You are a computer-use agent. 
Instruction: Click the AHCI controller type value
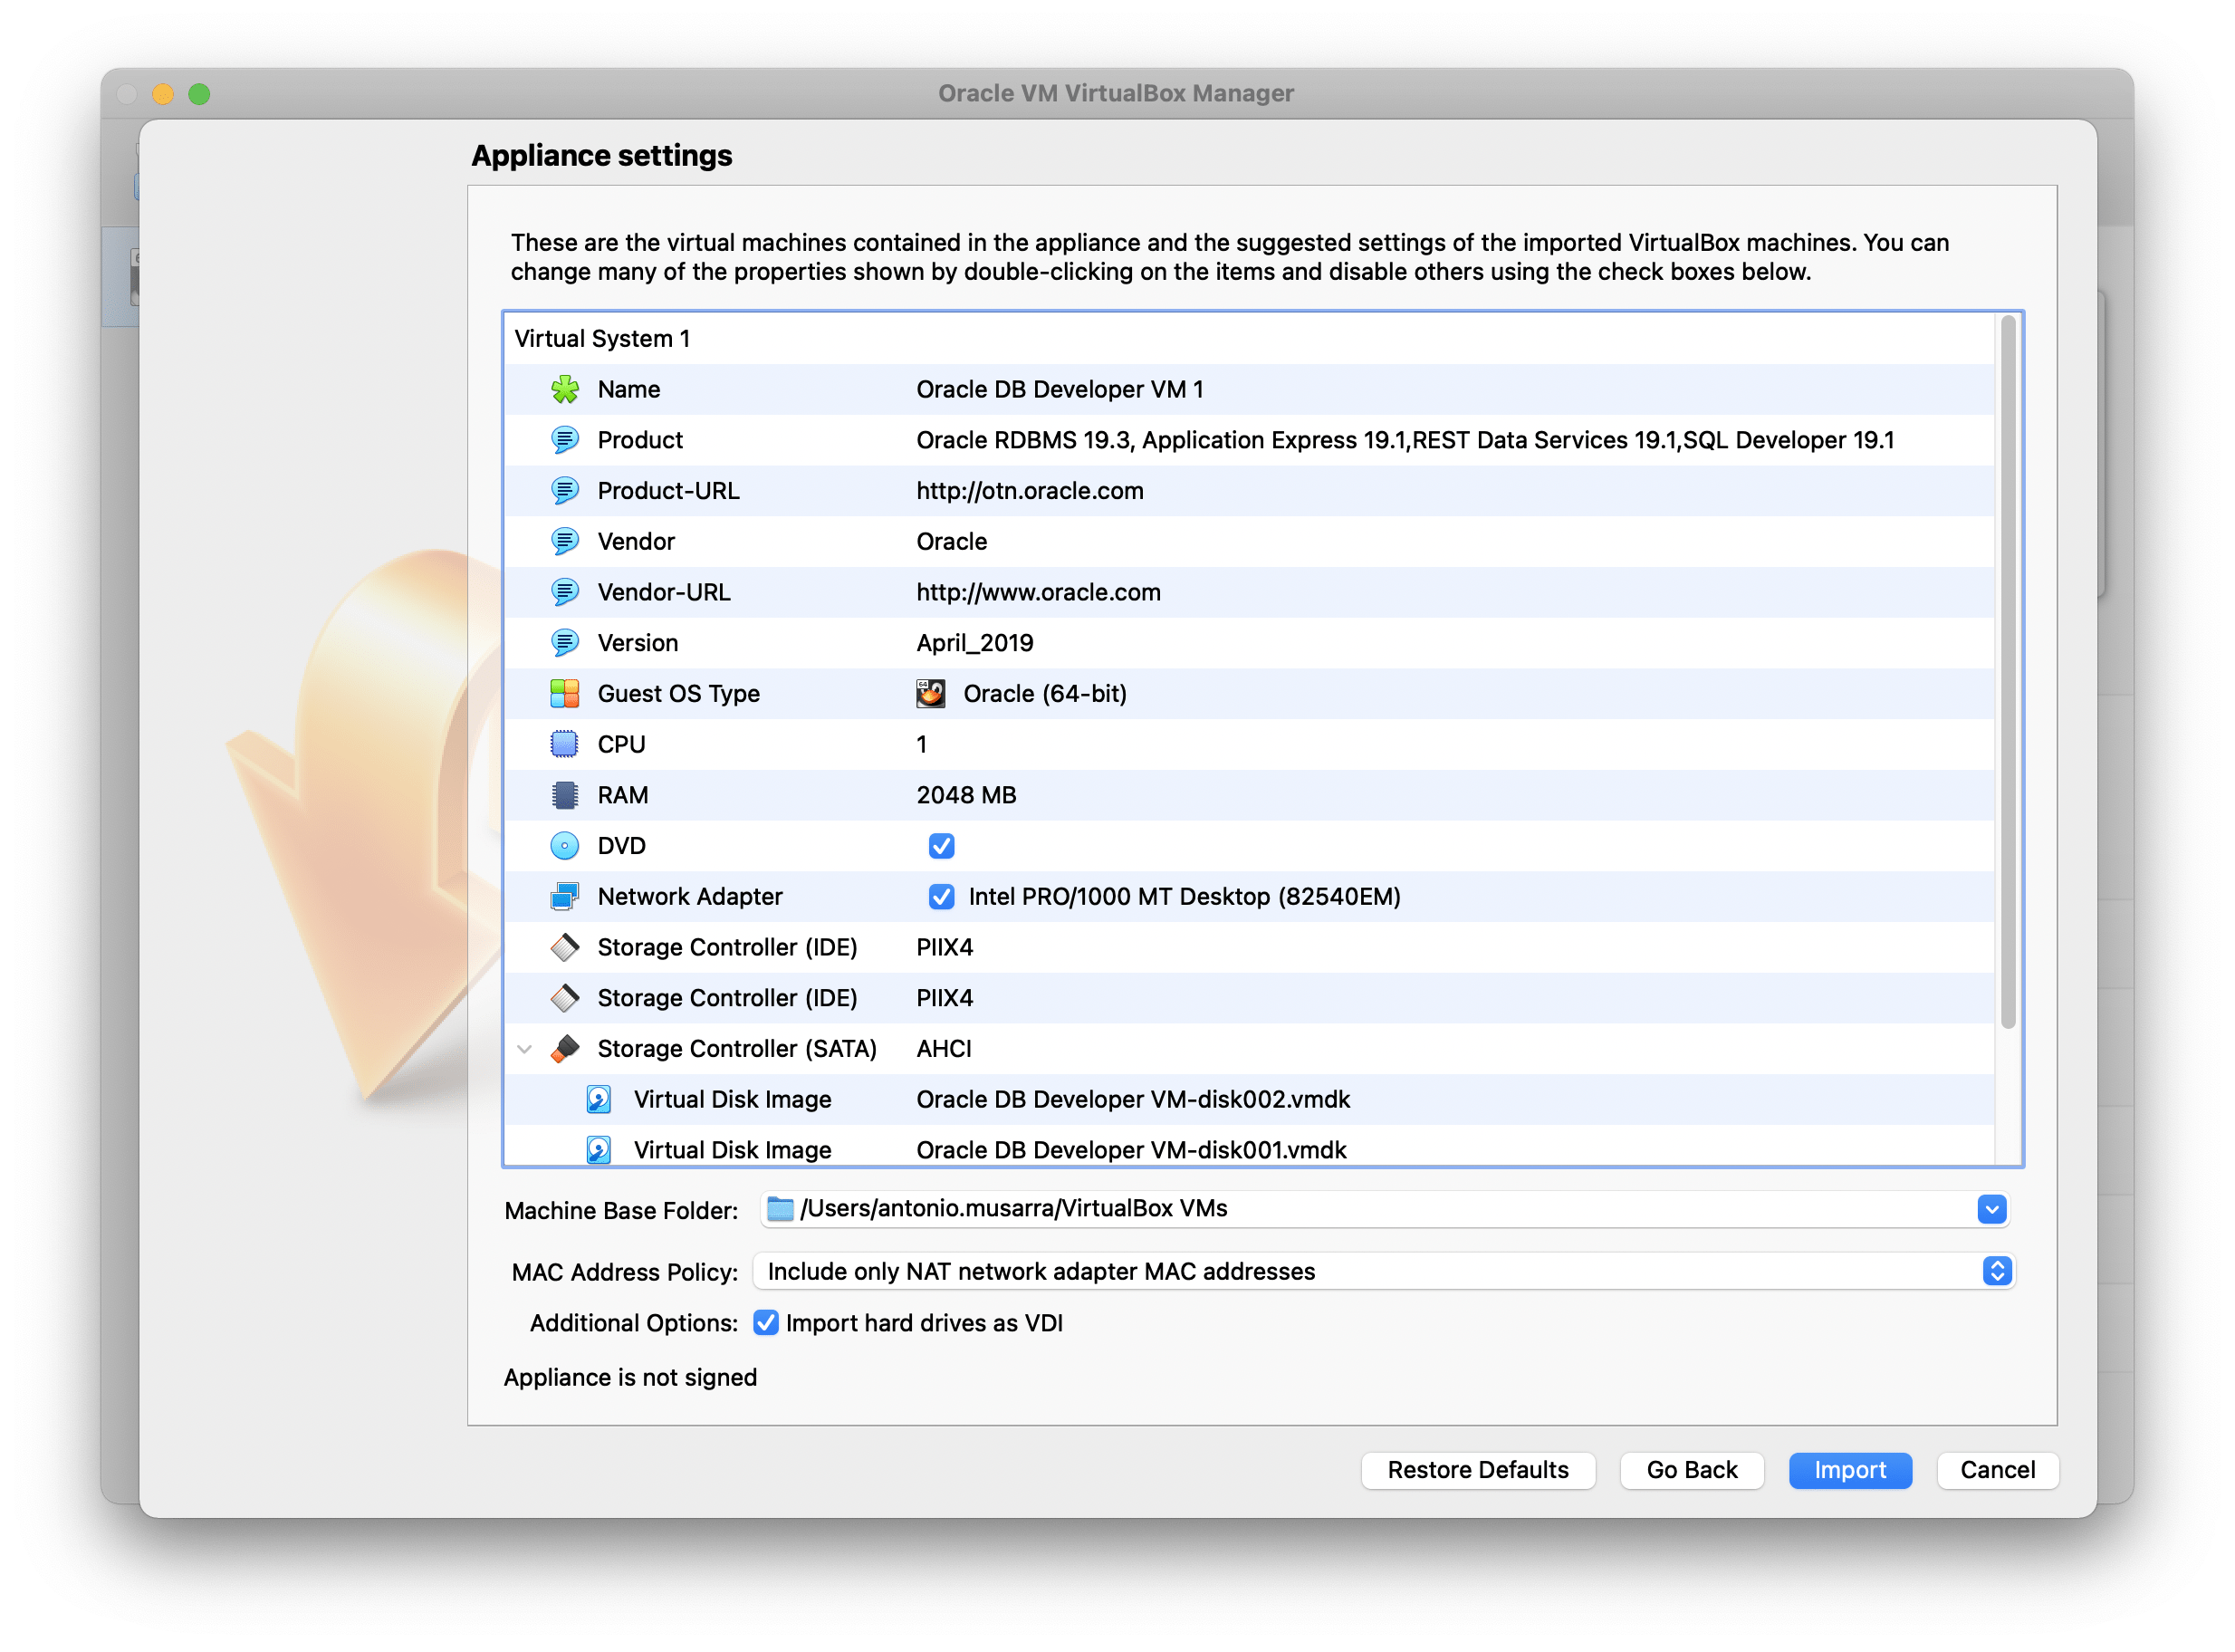coord(944,1049)
